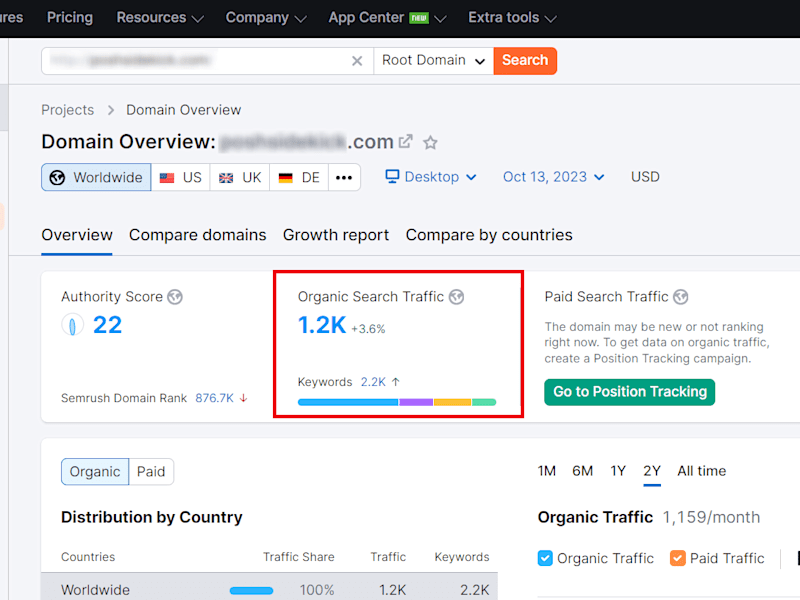This screenshot has height=600, width=800.
Task: Select the DE database
Action: (x=299, y=177)
